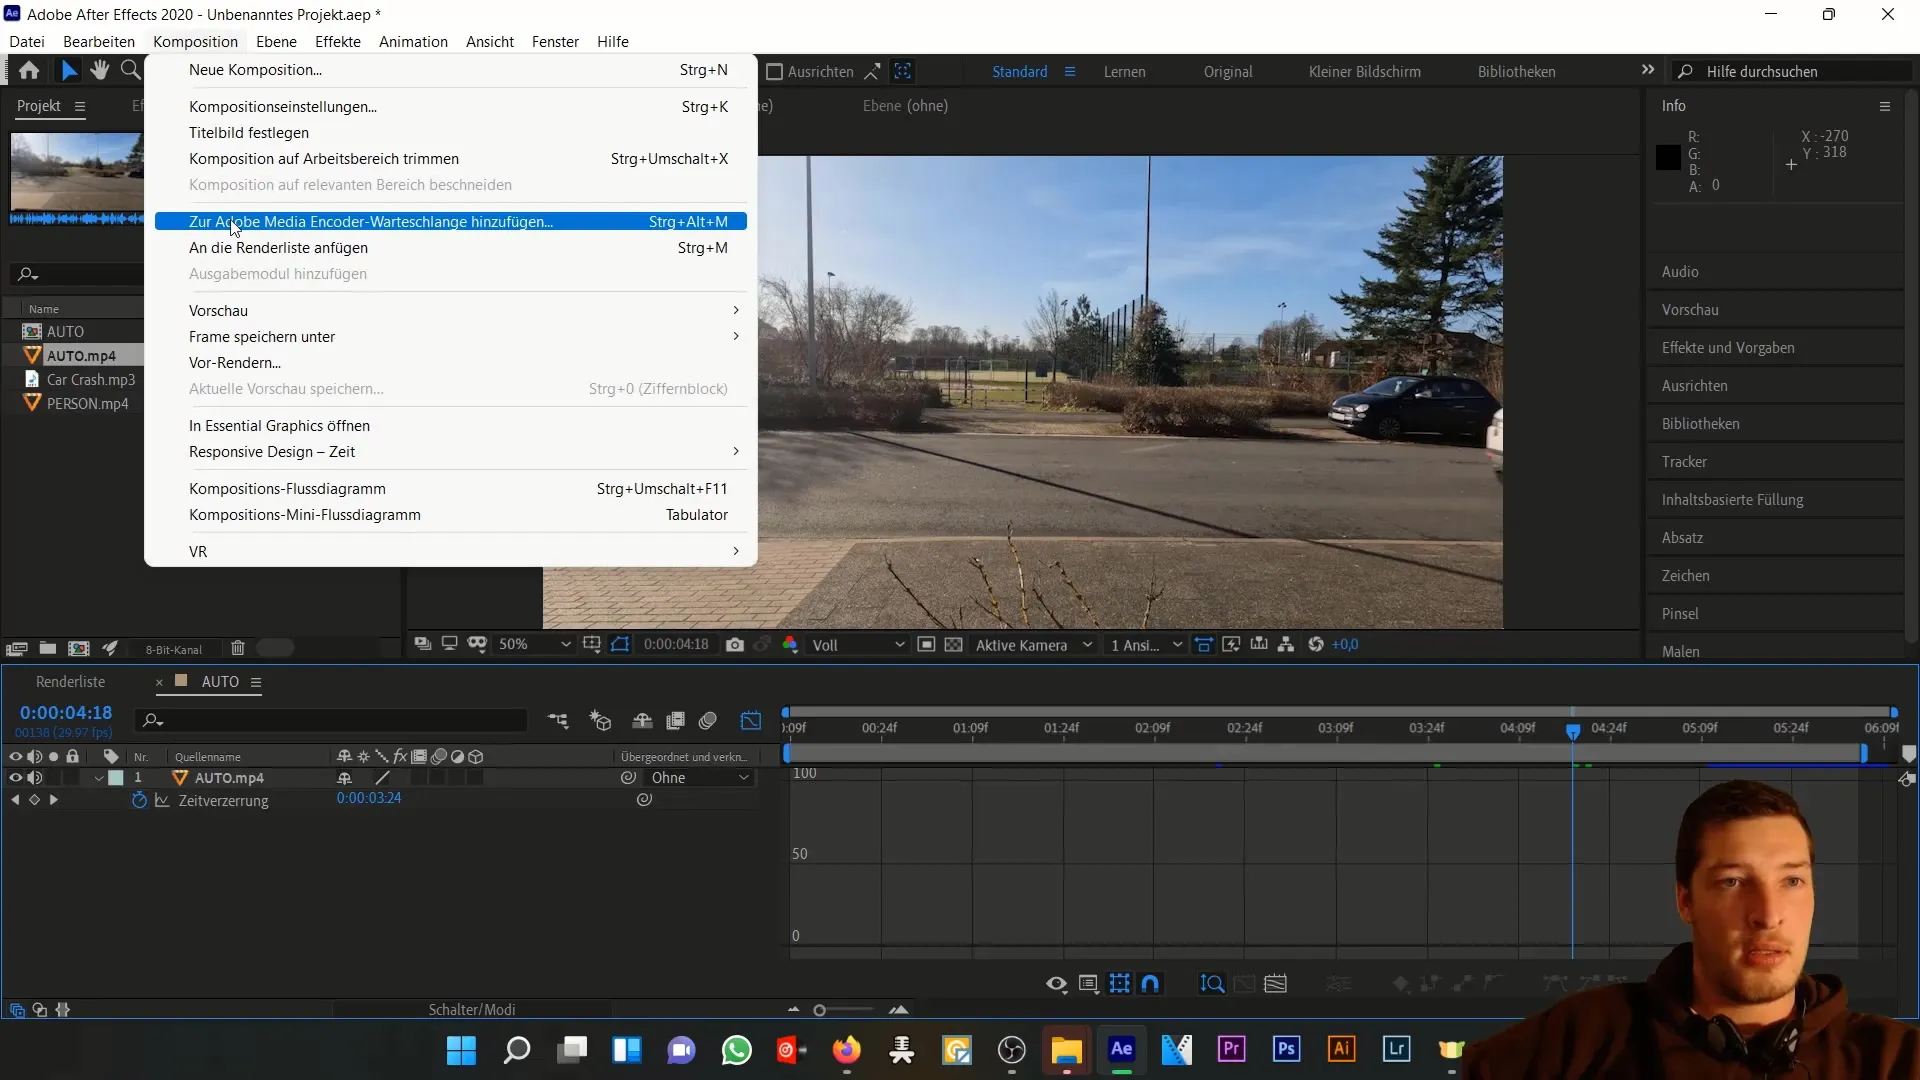The height and width of the screenshot is (1080, 1920).
Task: Expand the Vorschau submenu arrow
Action: point(735,310)
